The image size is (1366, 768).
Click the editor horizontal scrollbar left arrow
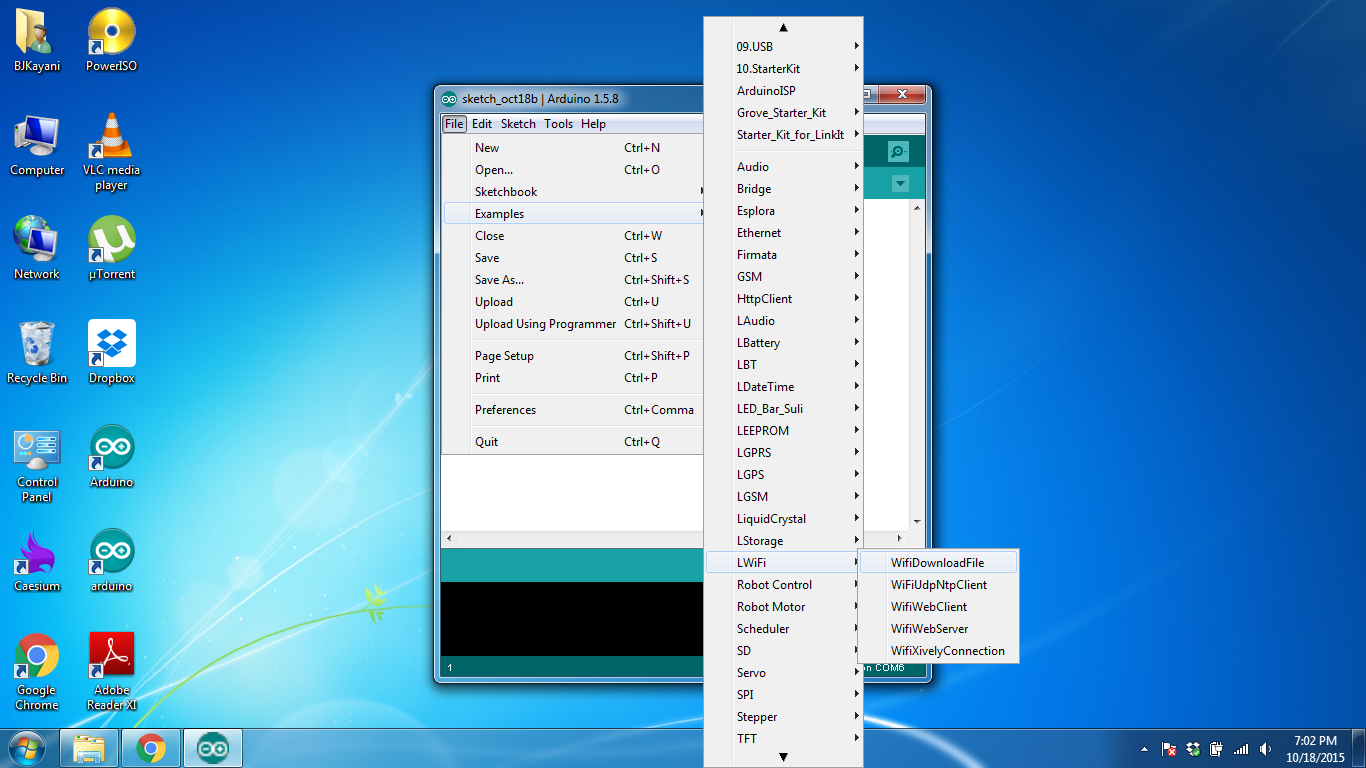[x=449, y=539]
